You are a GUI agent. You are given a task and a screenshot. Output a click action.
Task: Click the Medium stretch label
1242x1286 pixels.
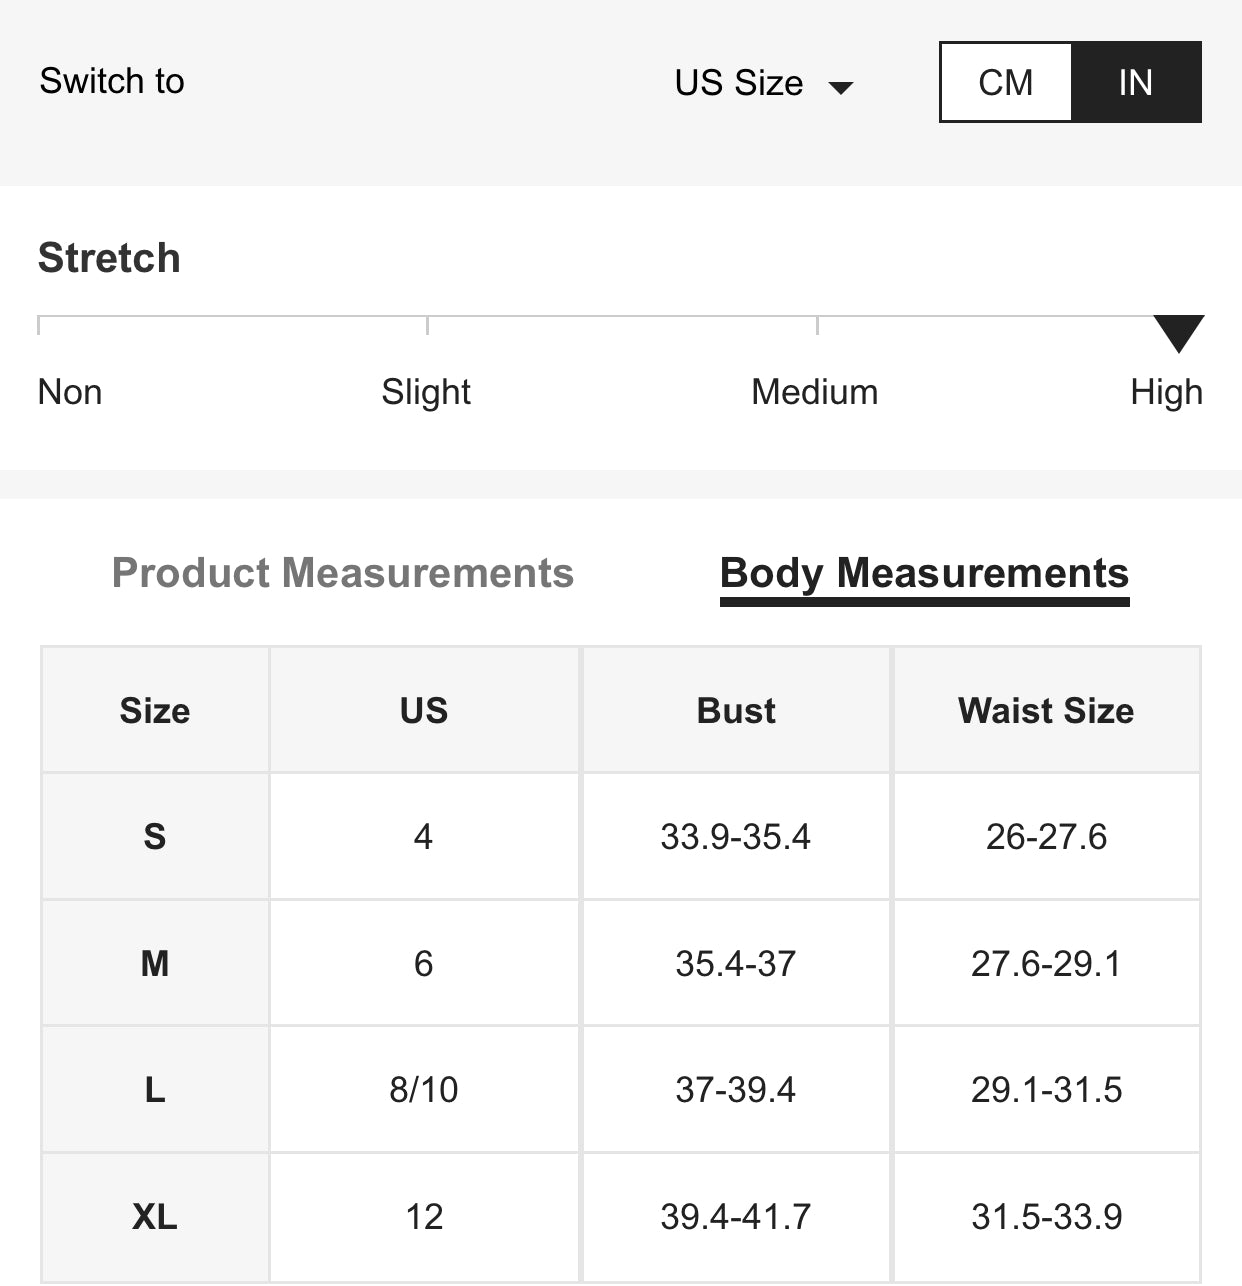click(x=814, y=392)
